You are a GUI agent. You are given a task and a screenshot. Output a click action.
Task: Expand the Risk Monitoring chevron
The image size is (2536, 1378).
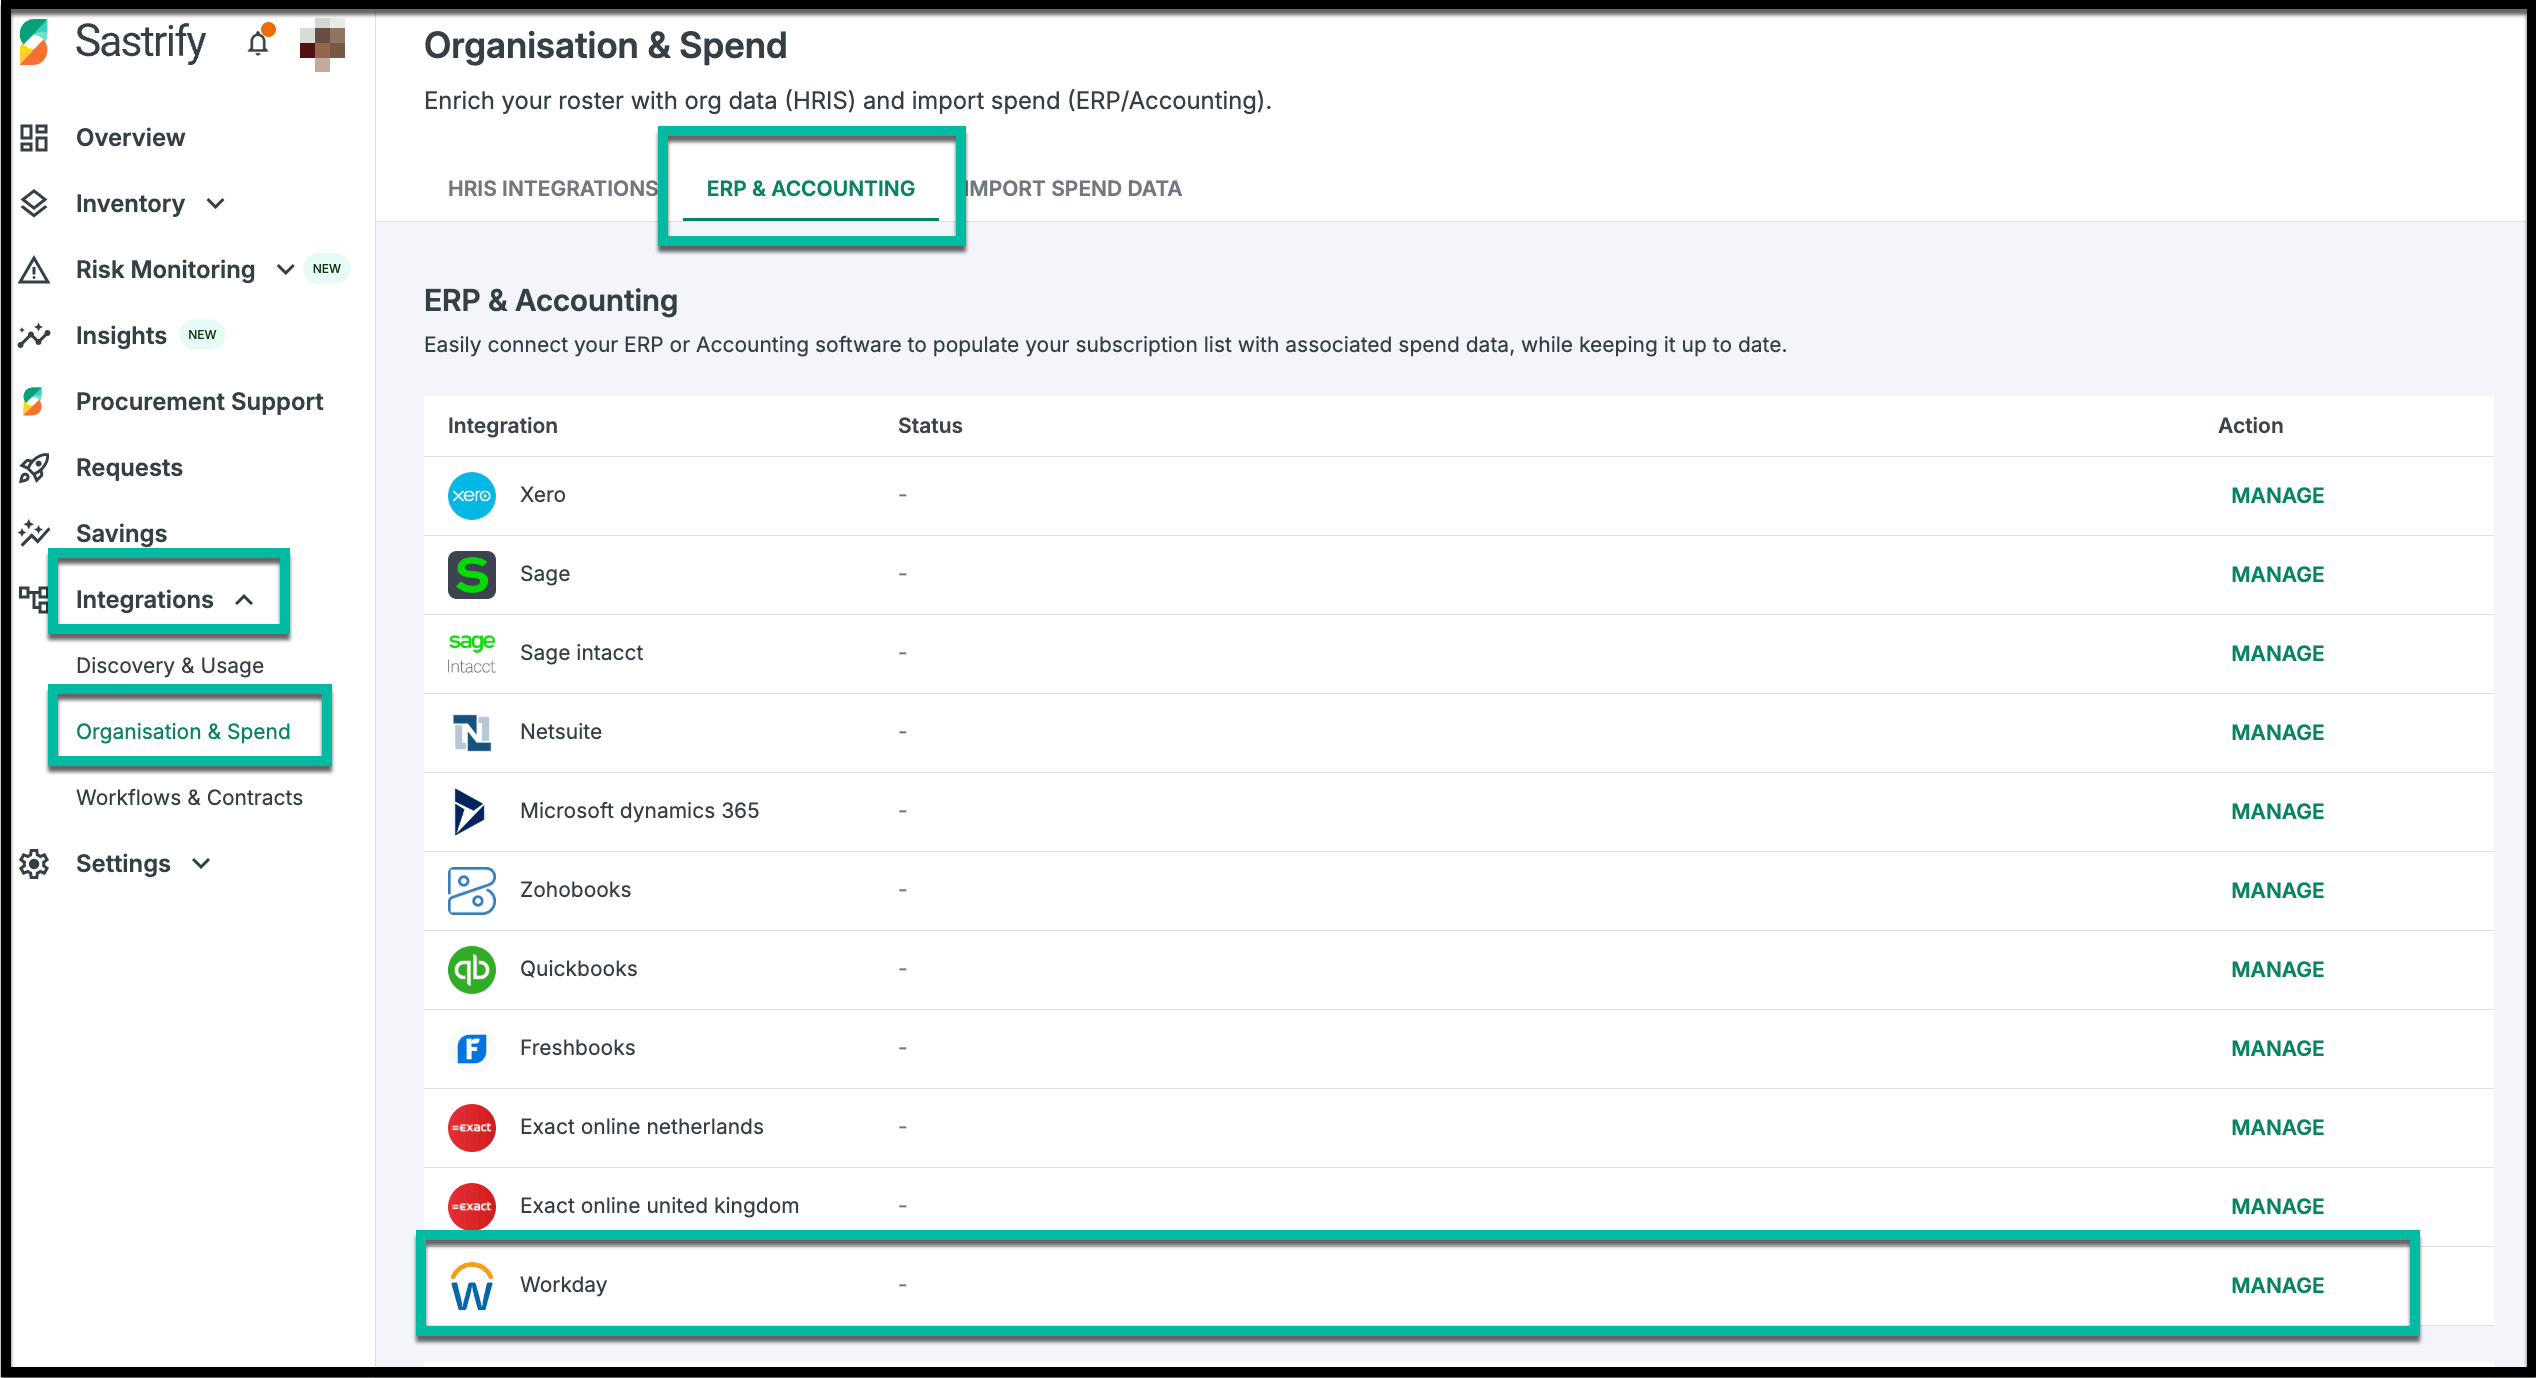pos(285,269)
